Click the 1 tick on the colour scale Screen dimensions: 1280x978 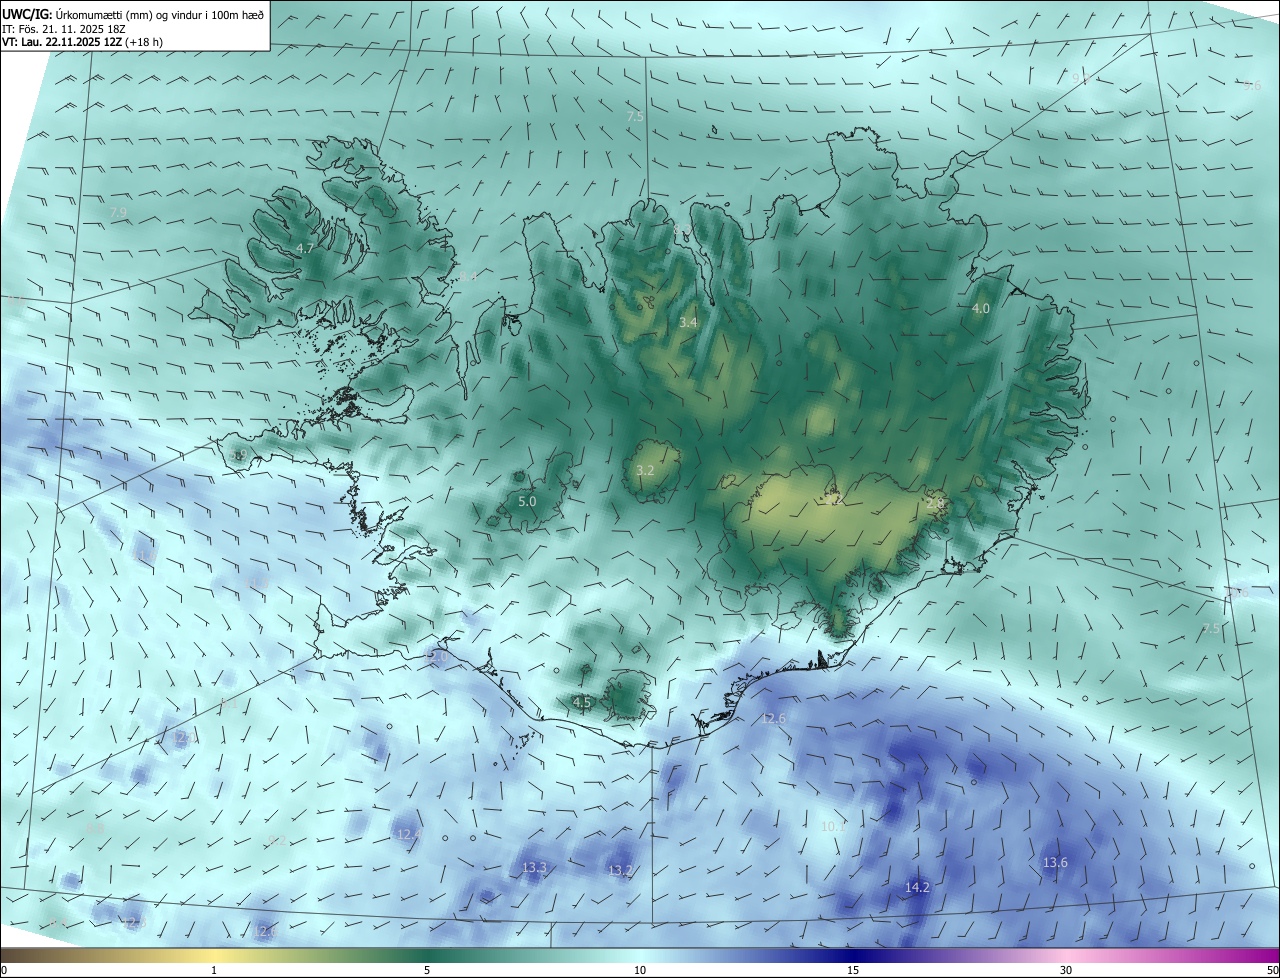(x=214, y=970)
